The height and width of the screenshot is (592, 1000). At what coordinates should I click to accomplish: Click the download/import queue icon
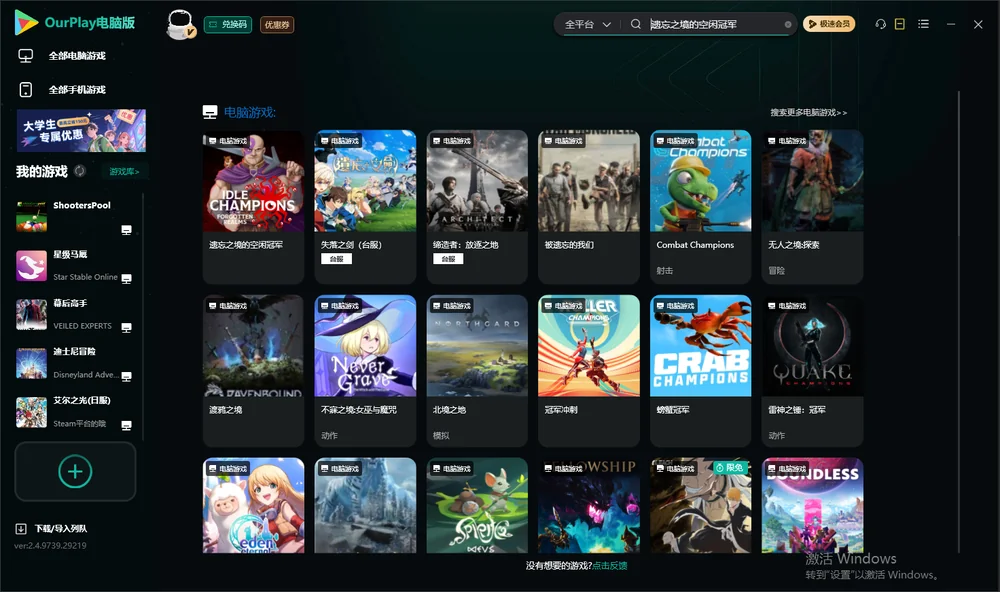[21, 529]
